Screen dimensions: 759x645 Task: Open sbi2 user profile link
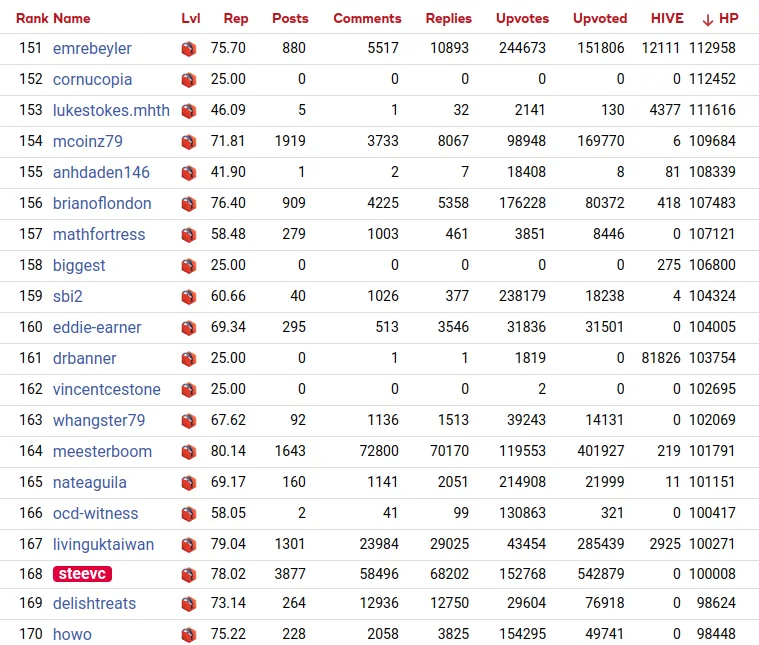(x=68, y=296)
